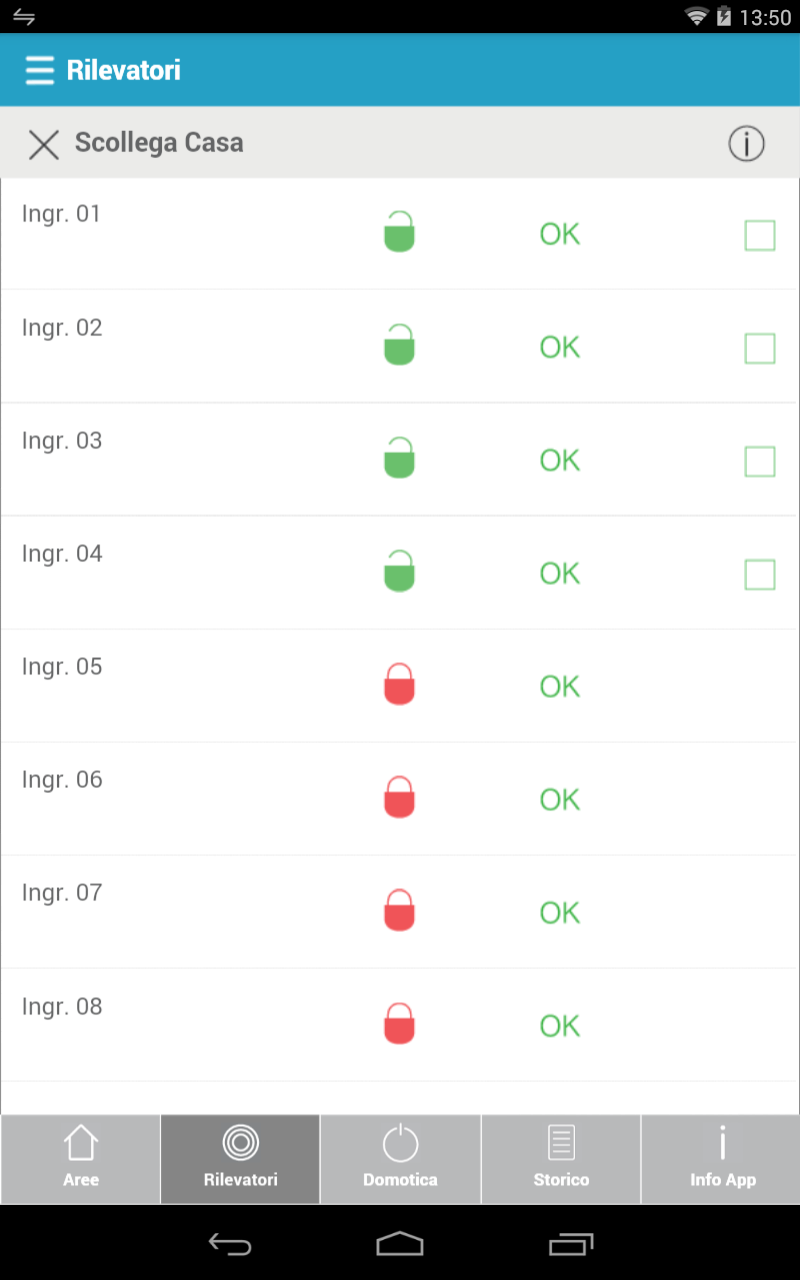This screenshot has height=1280, width=800.
Task: Tap the green padlock for Ingr. 02
Action: coord(399,344)
